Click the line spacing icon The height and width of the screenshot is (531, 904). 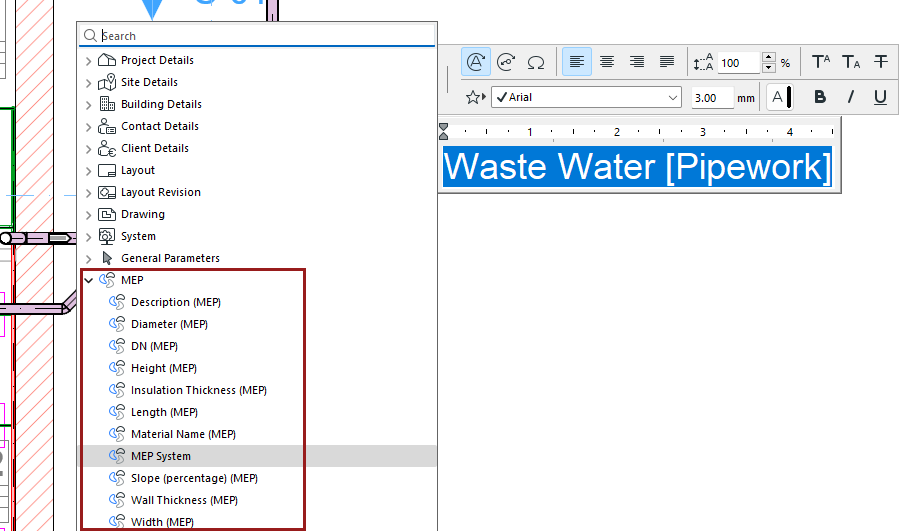click(x=703, y=62)
